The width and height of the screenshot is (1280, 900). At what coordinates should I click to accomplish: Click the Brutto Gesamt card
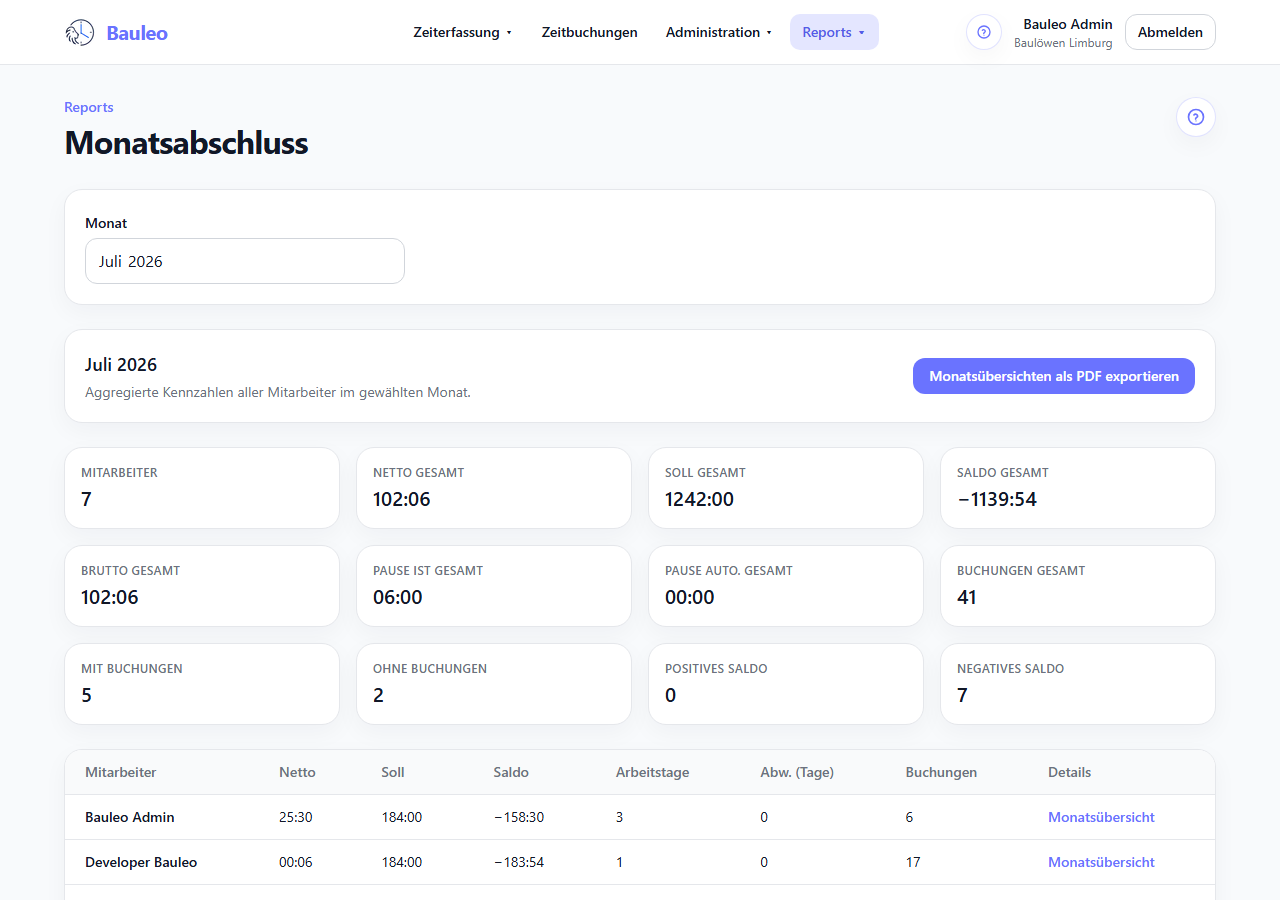point(202,586)
